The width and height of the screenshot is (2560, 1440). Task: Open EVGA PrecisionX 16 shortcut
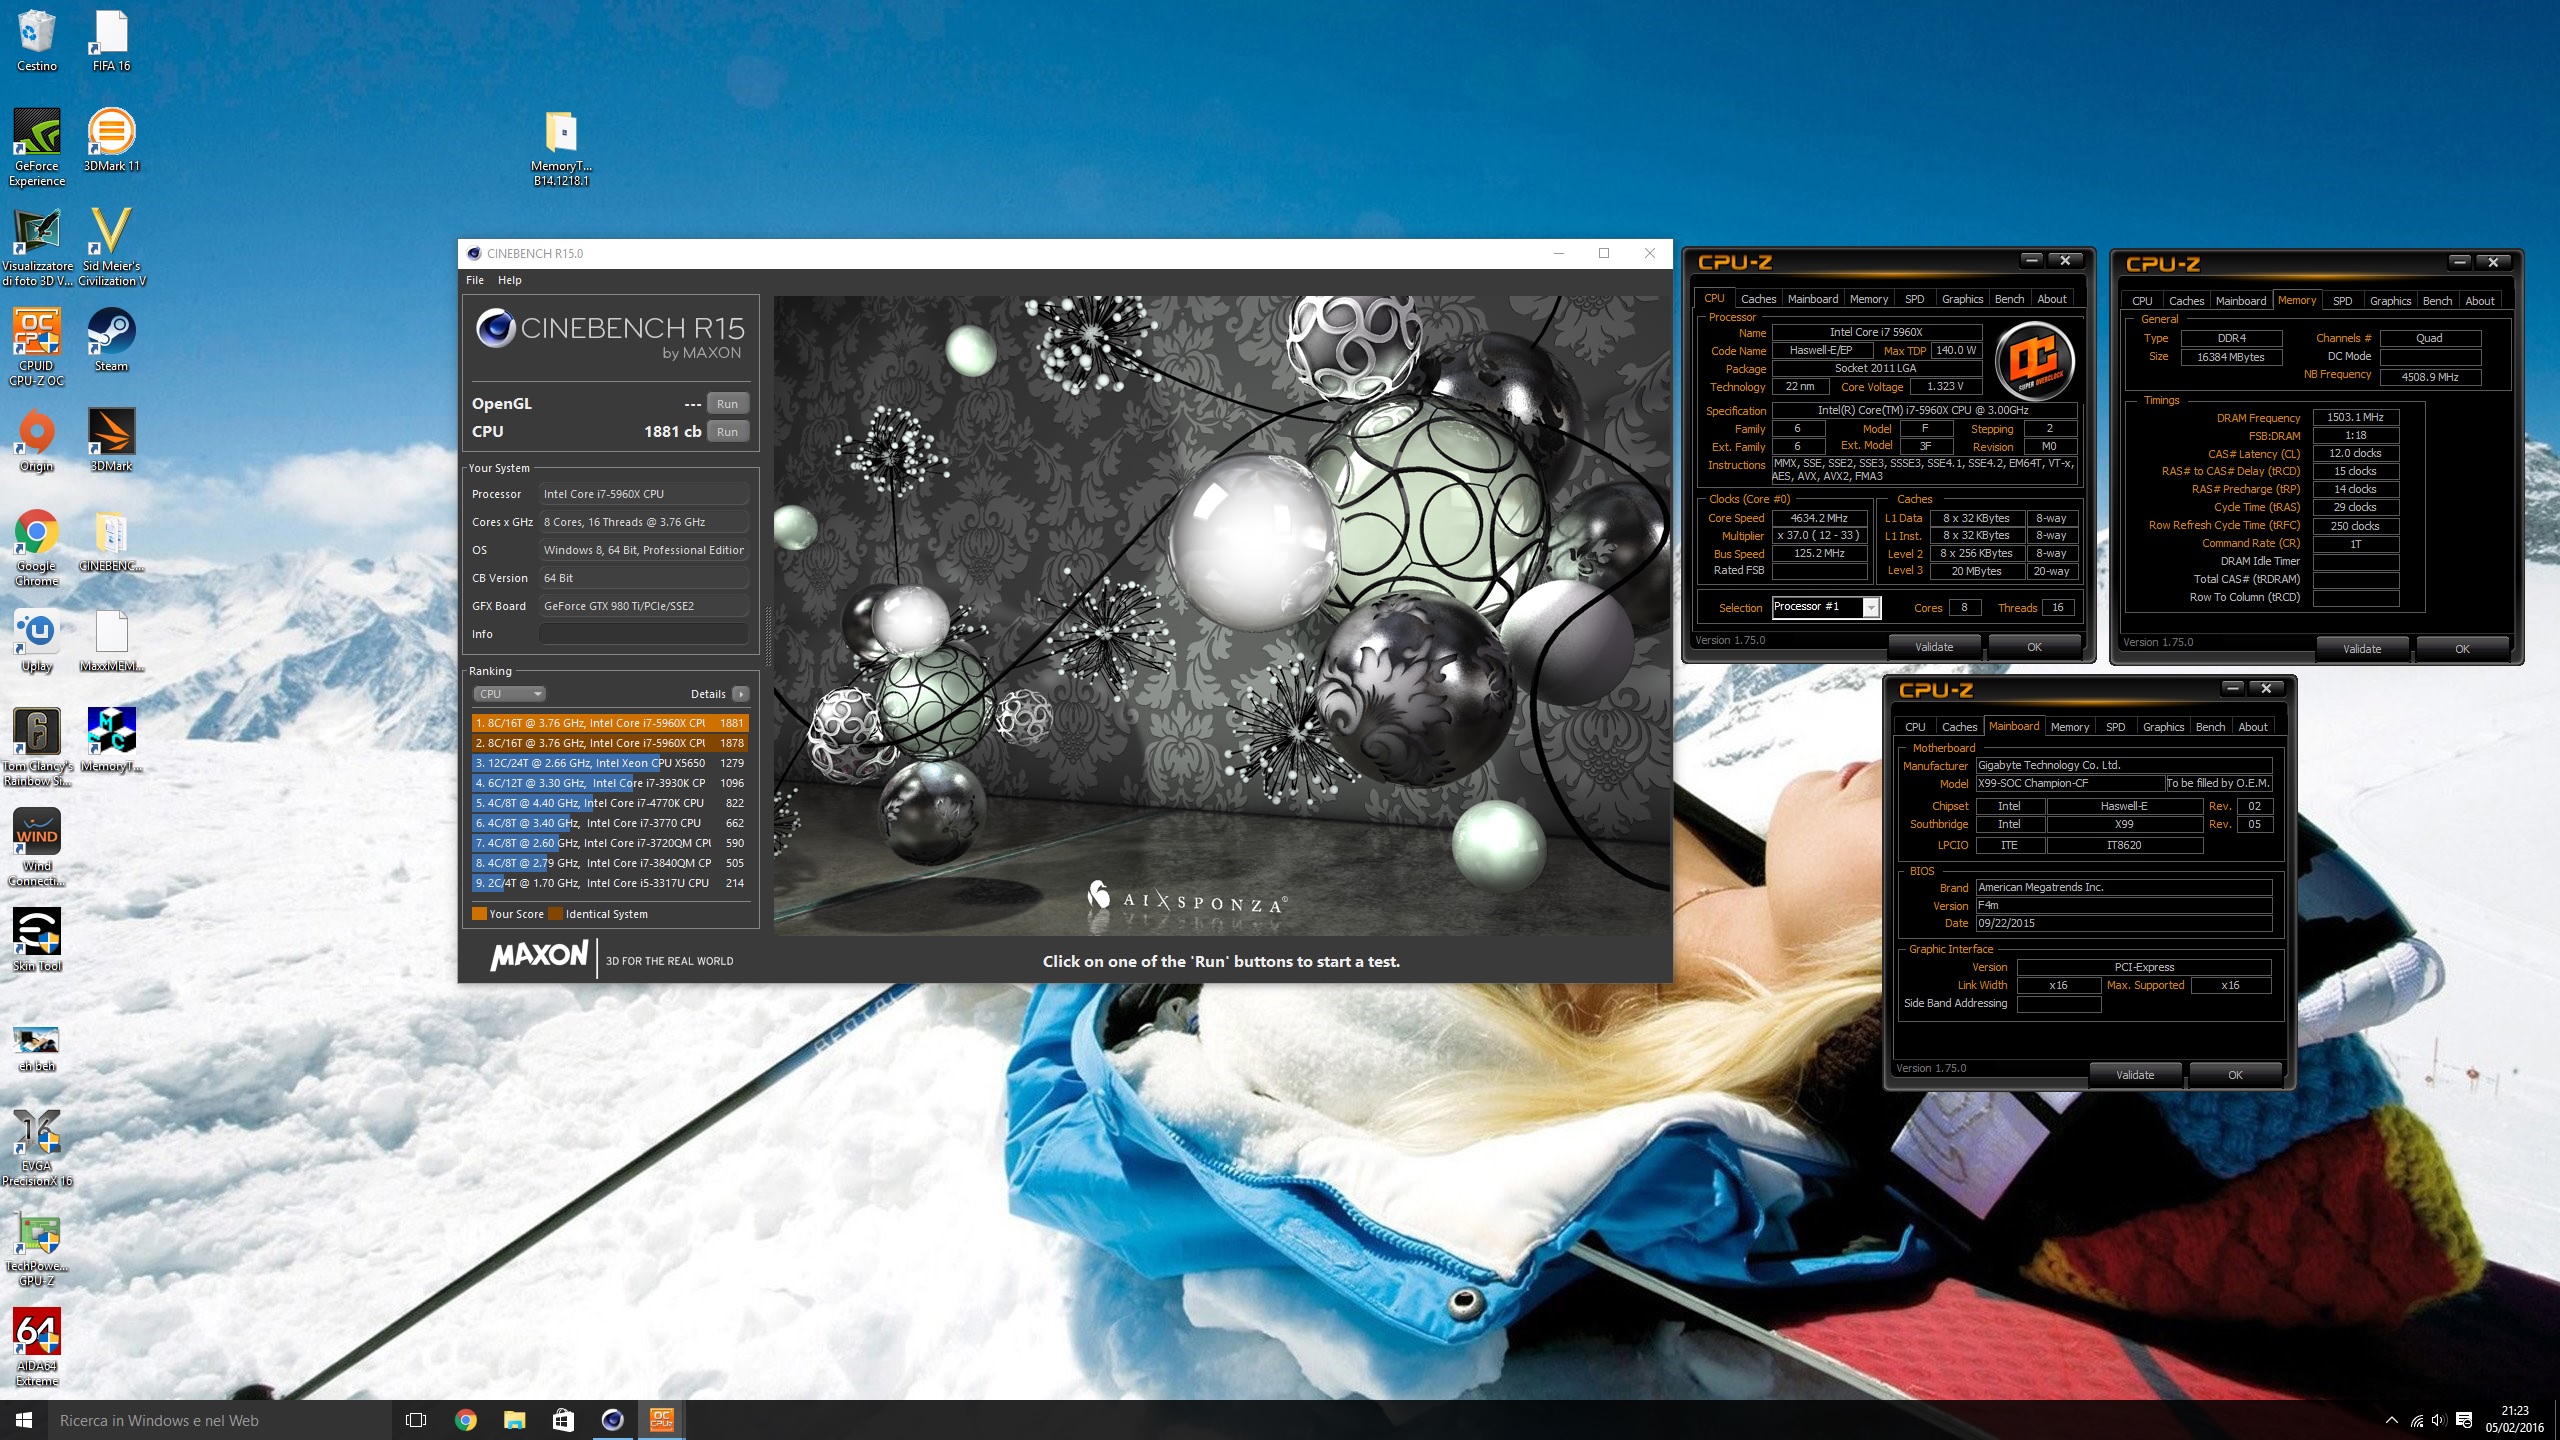tap(37, 1147)
